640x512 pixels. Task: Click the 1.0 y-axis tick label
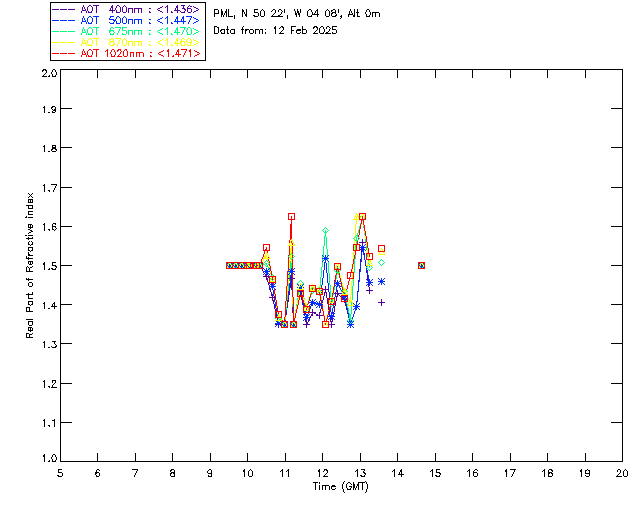[x=49, y=458]
